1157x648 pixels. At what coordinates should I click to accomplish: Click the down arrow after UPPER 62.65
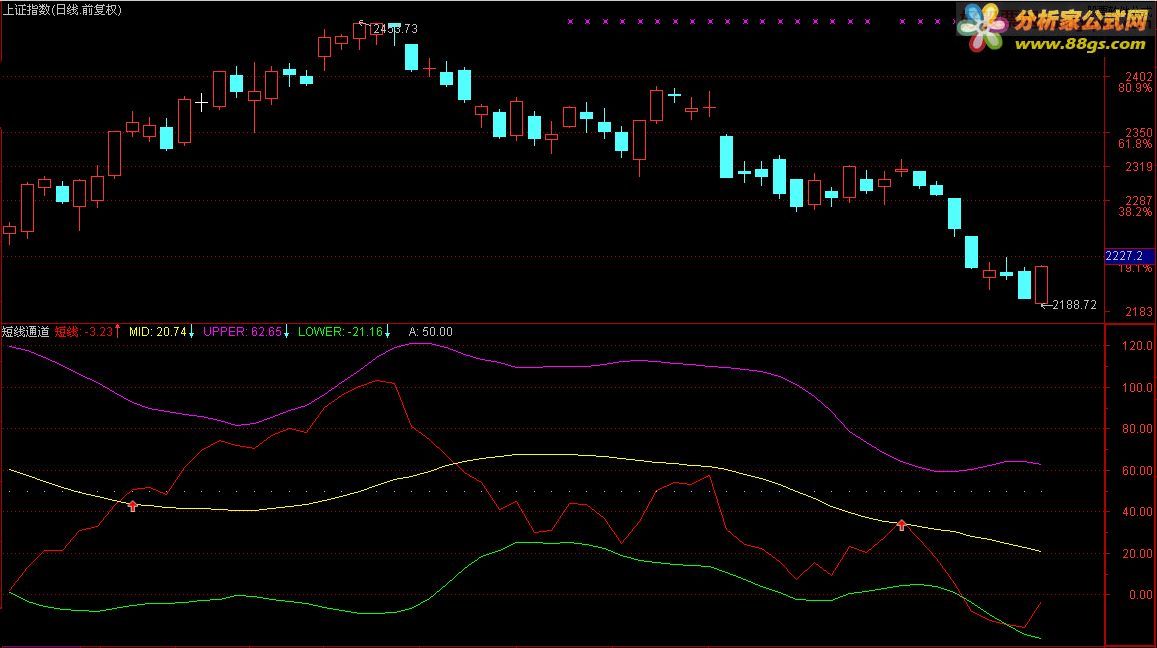[286, 332]
